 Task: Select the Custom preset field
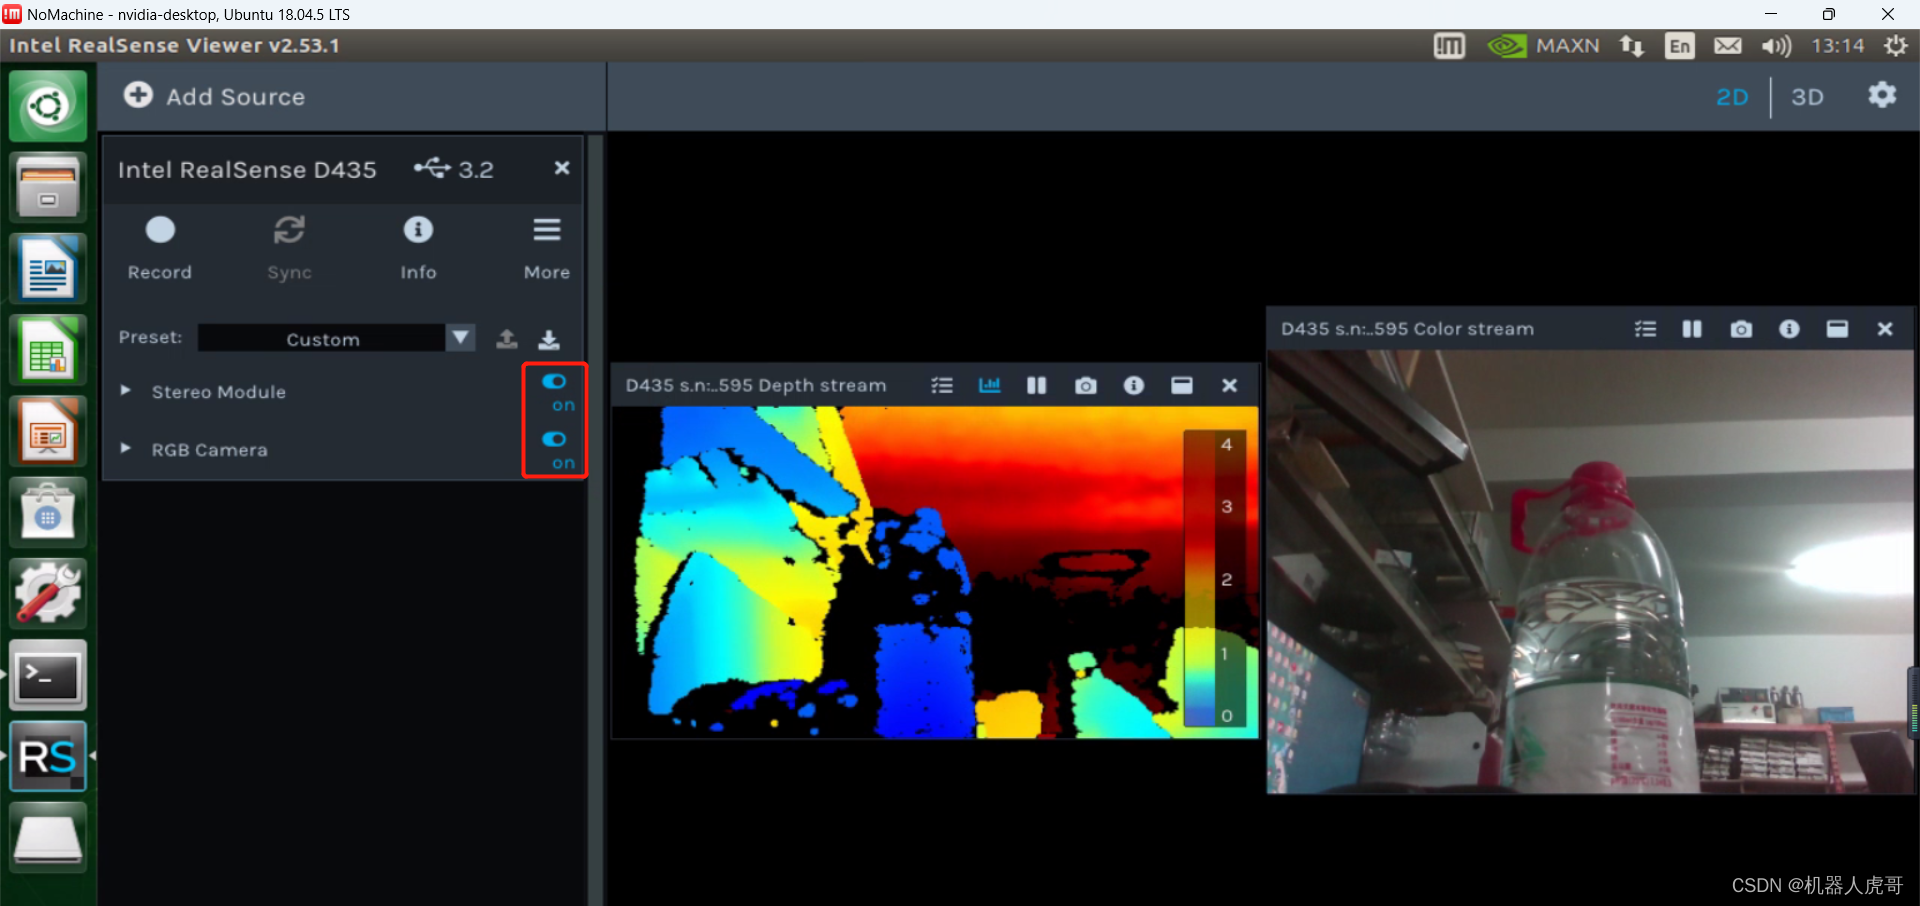[322, 338]
